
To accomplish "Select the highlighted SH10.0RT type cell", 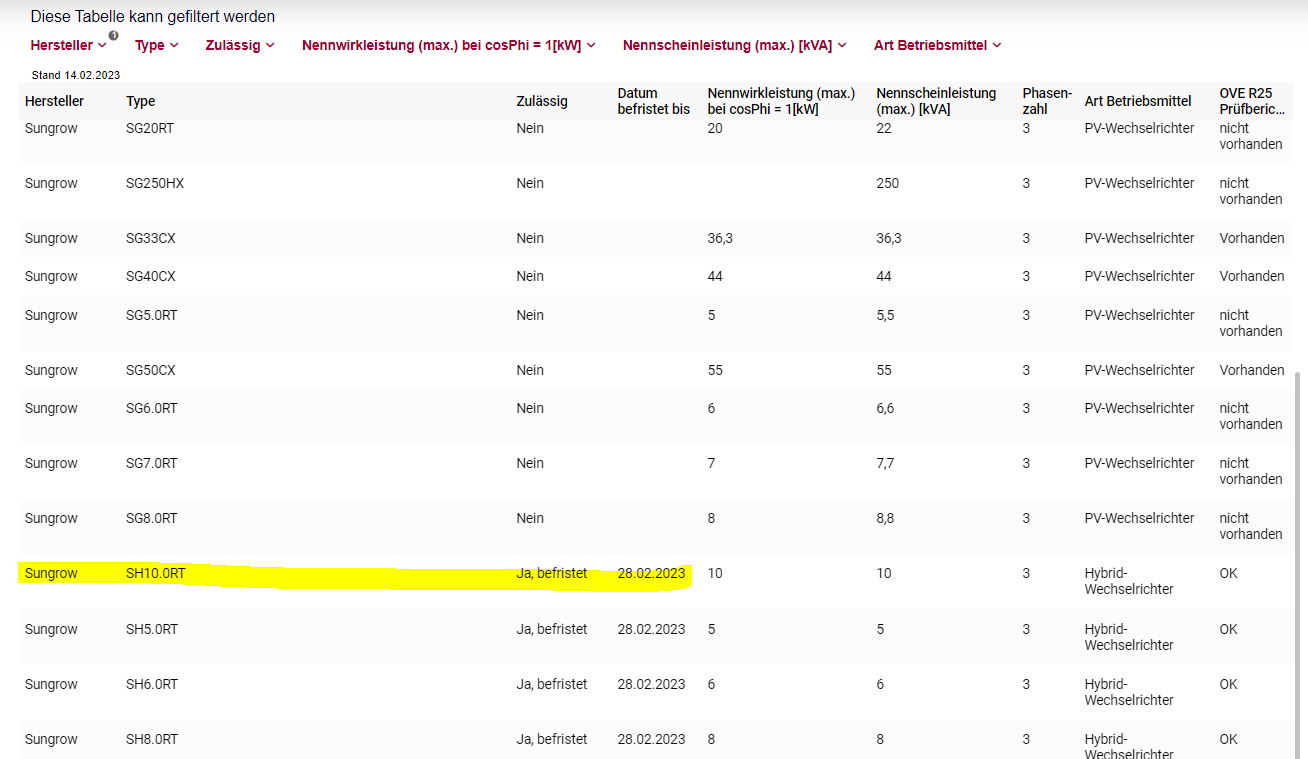I will [156, 573].
